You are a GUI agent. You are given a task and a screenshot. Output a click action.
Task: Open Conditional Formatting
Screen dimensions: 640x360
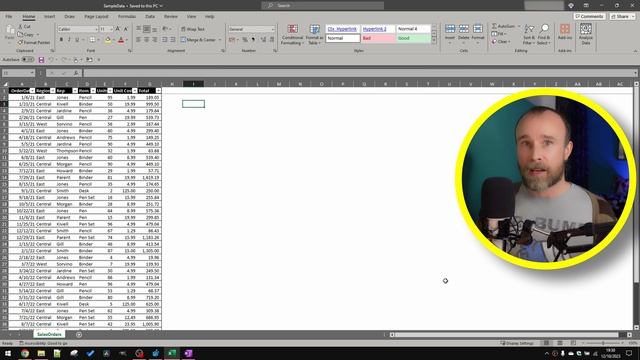click(x=292, y=35)
